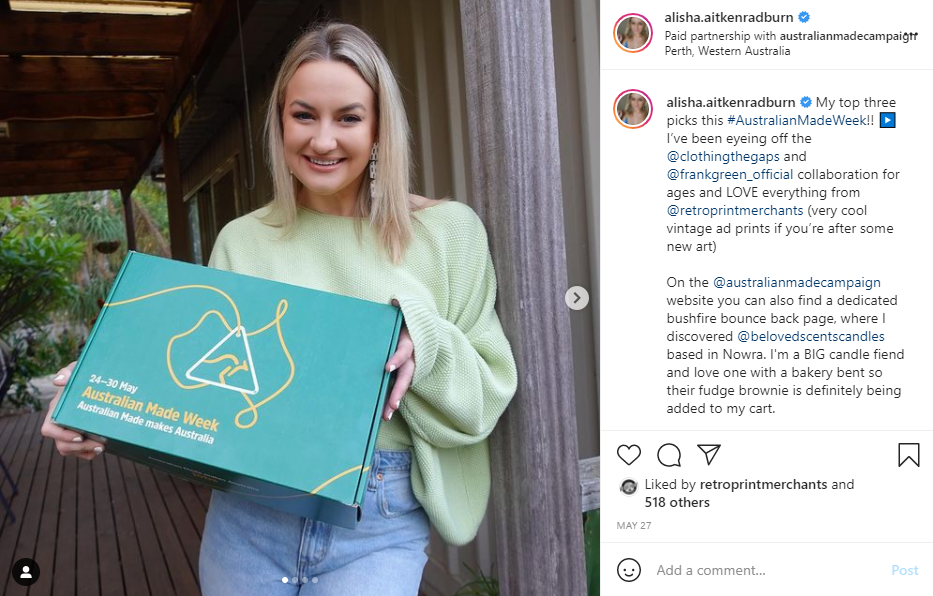Viewport: 933px width, 596px height.
Task: Go to next photo with arrow
Action: pos(577,298)
